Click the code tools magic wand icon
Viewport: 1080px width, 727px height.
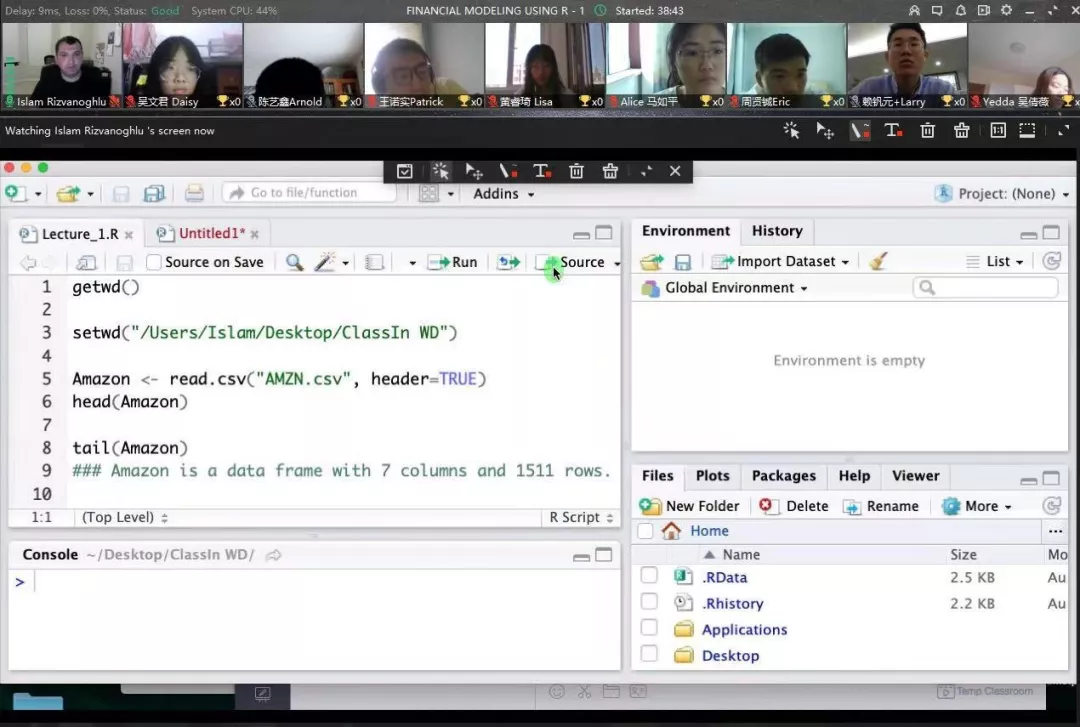click(x=324, y=262)
